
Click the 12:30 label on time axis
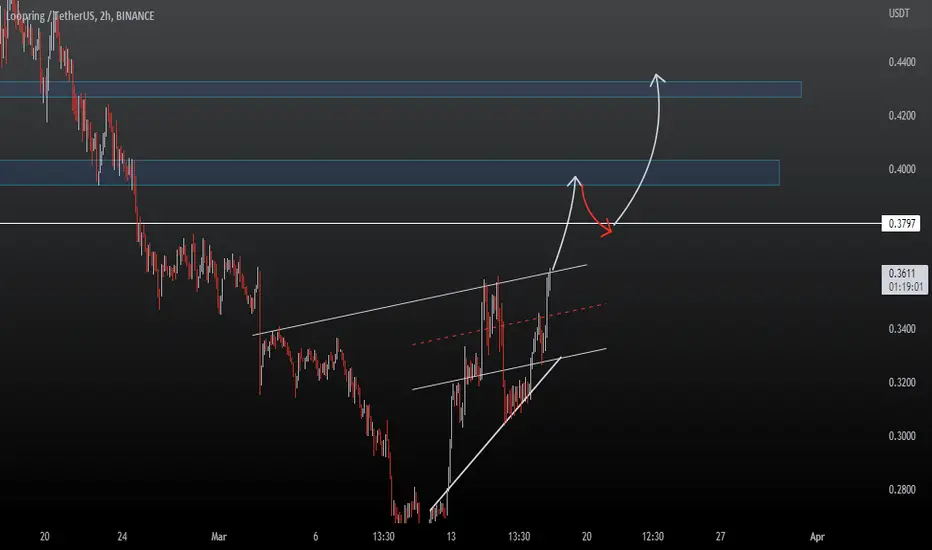point(653,536)
